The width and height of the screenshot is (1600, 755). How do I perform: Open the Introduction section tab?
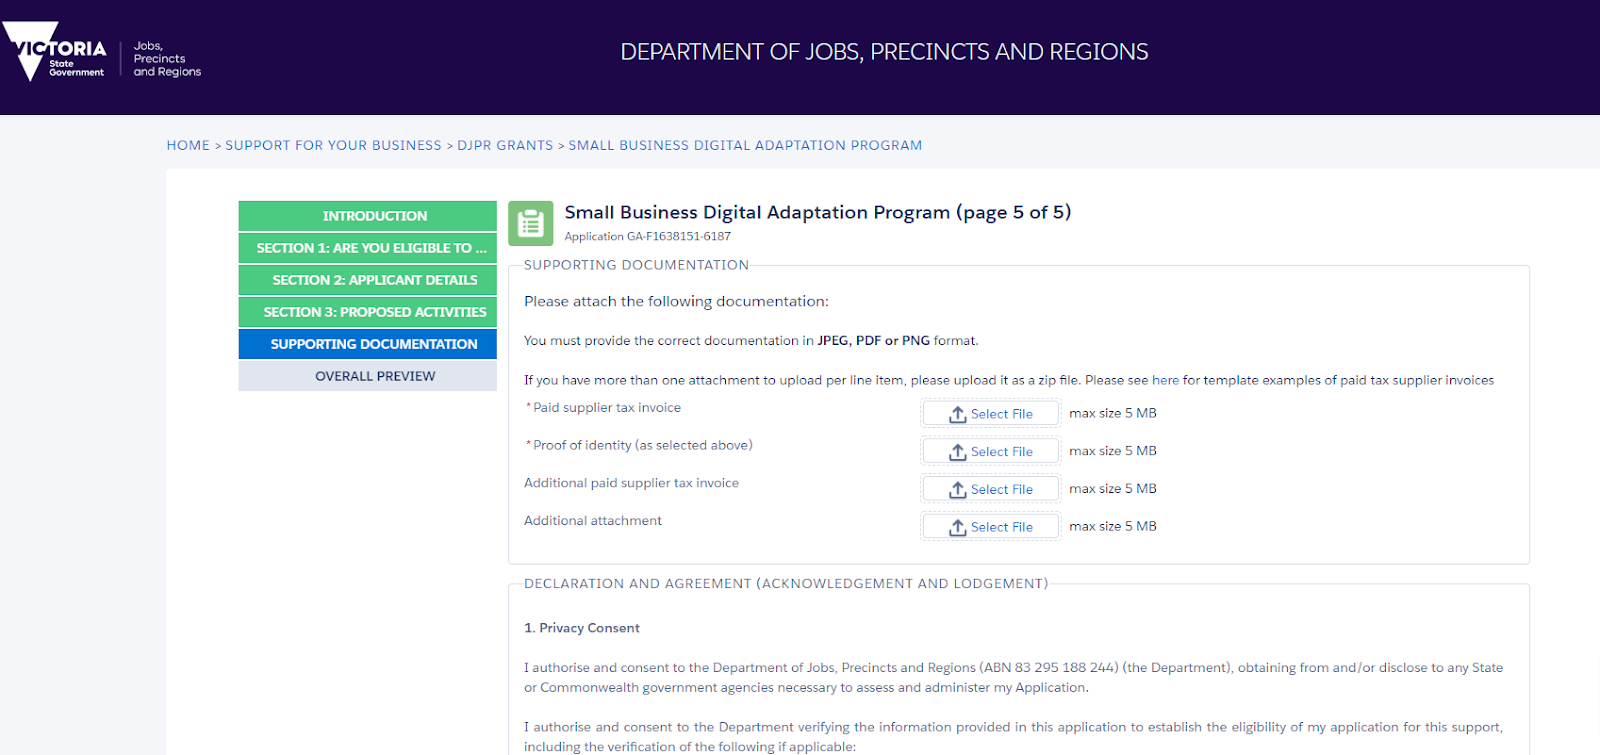[368, 216]
